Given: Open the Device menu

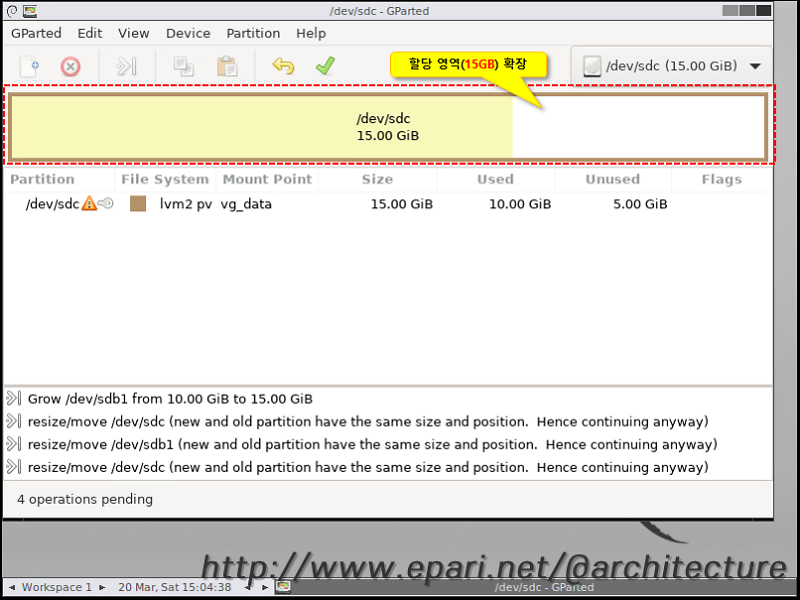Looking at the screenshot, I should [x=188, y=33].
